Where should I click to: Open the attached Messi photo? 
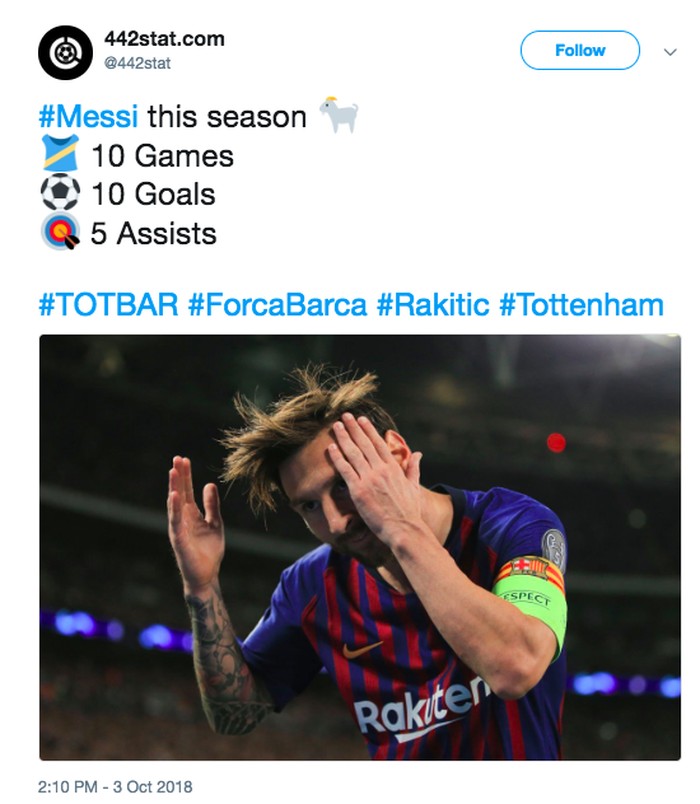360,547
